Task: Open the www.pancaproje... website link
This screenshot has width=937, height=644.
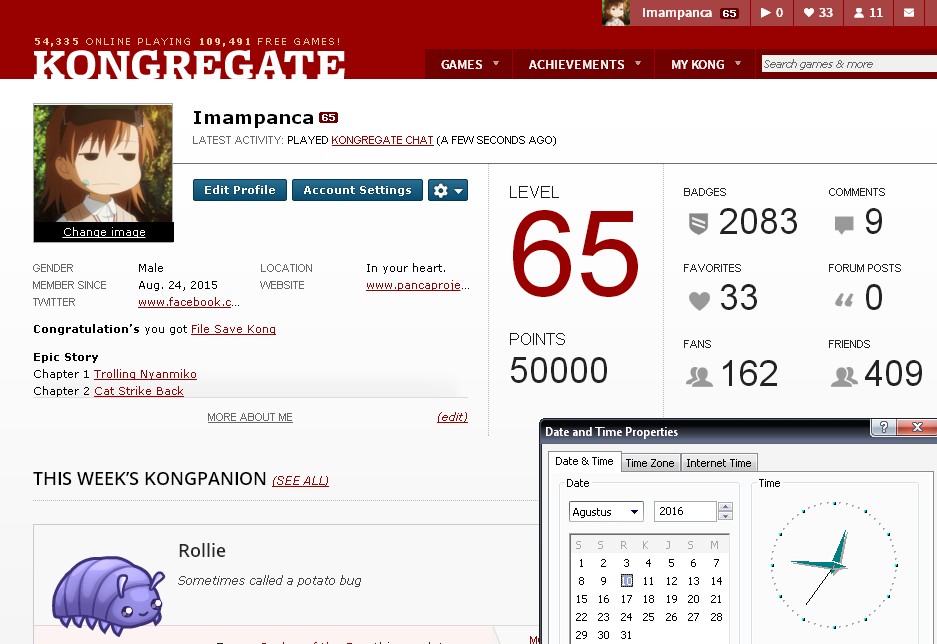Action: click(418, 286)
